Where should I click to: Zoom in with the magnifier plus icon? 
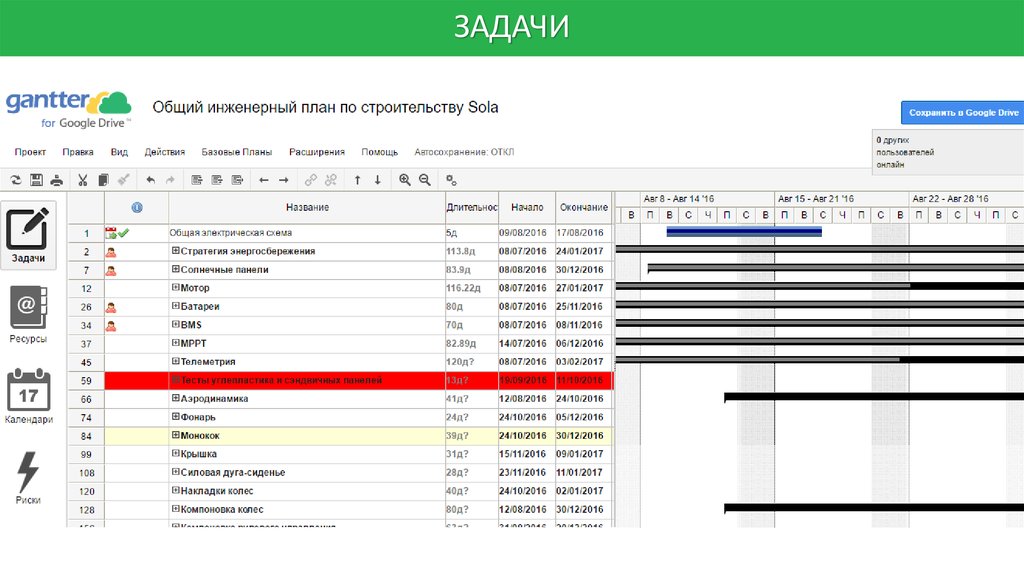pos(405,180)
